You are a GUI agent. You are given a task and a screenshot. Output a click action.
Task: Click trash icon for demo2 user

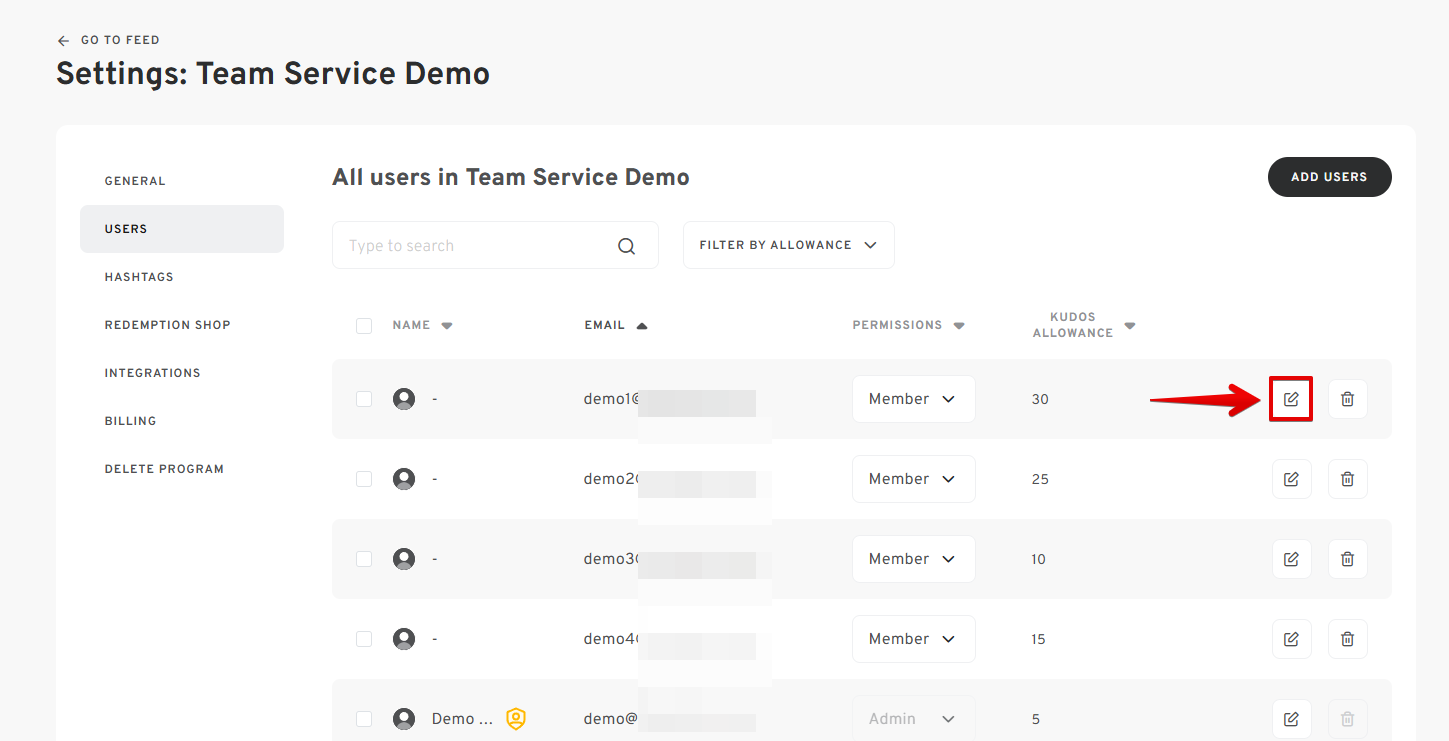[1347, 479]
